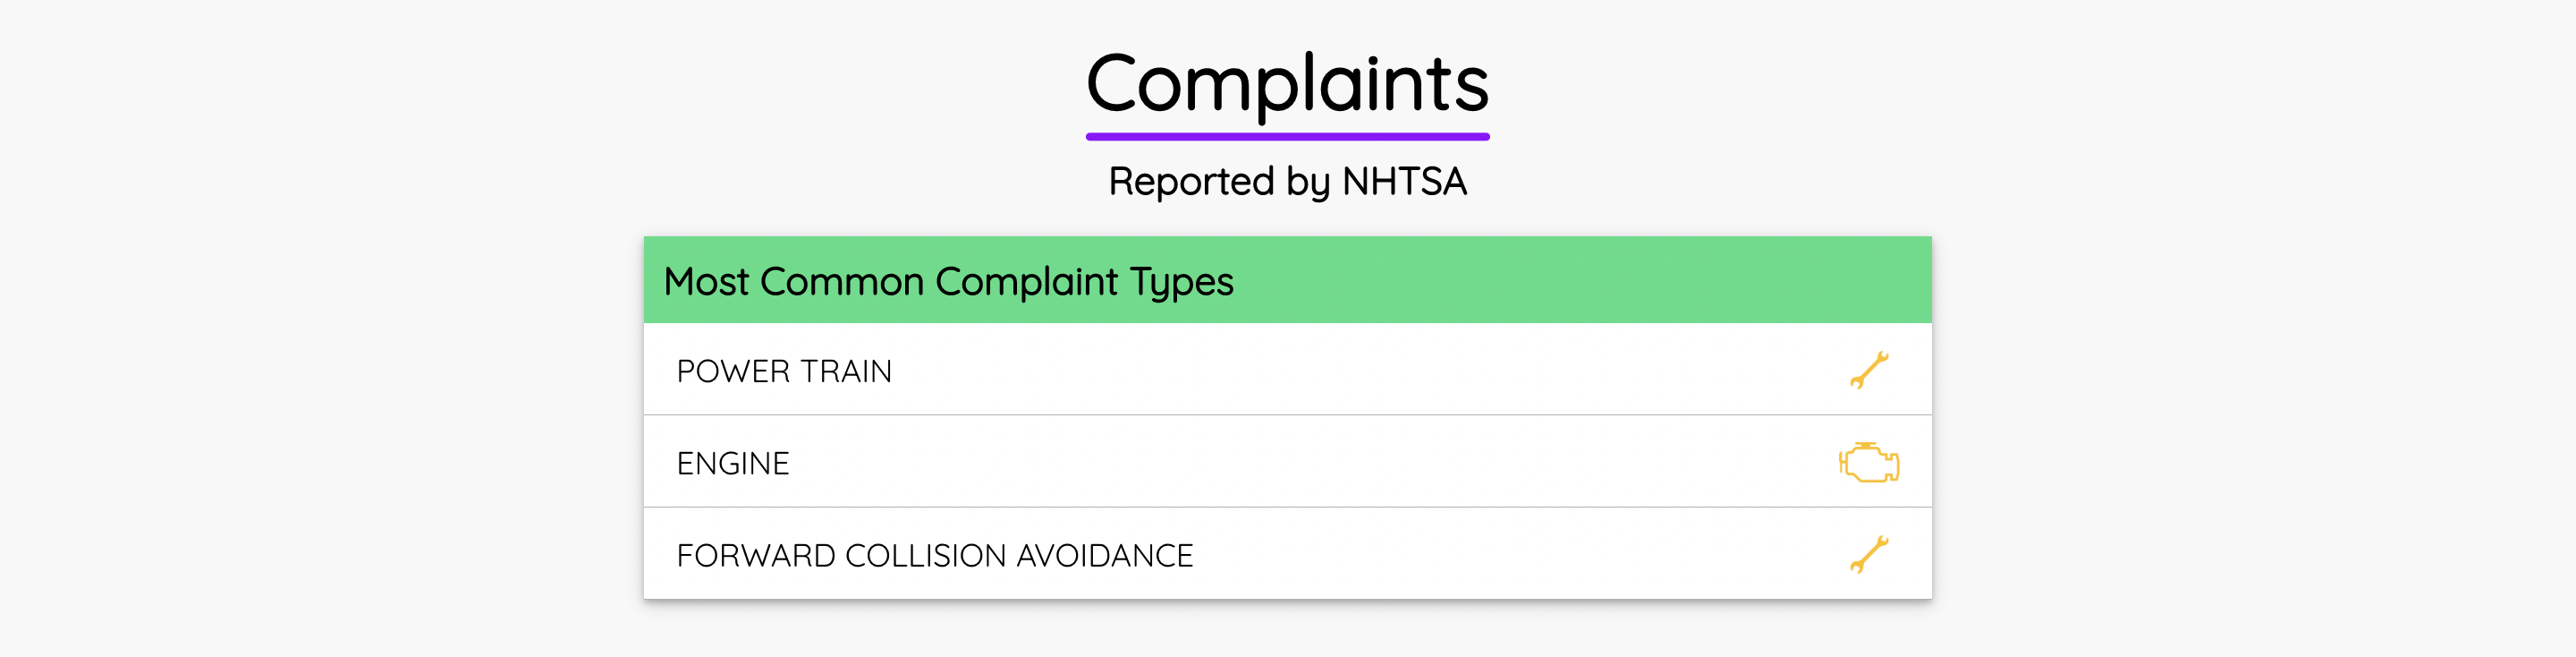Click the Reported by NHTSA subtitle
The width and height of the screenshot is (2576, 657).
point(1288,182)
